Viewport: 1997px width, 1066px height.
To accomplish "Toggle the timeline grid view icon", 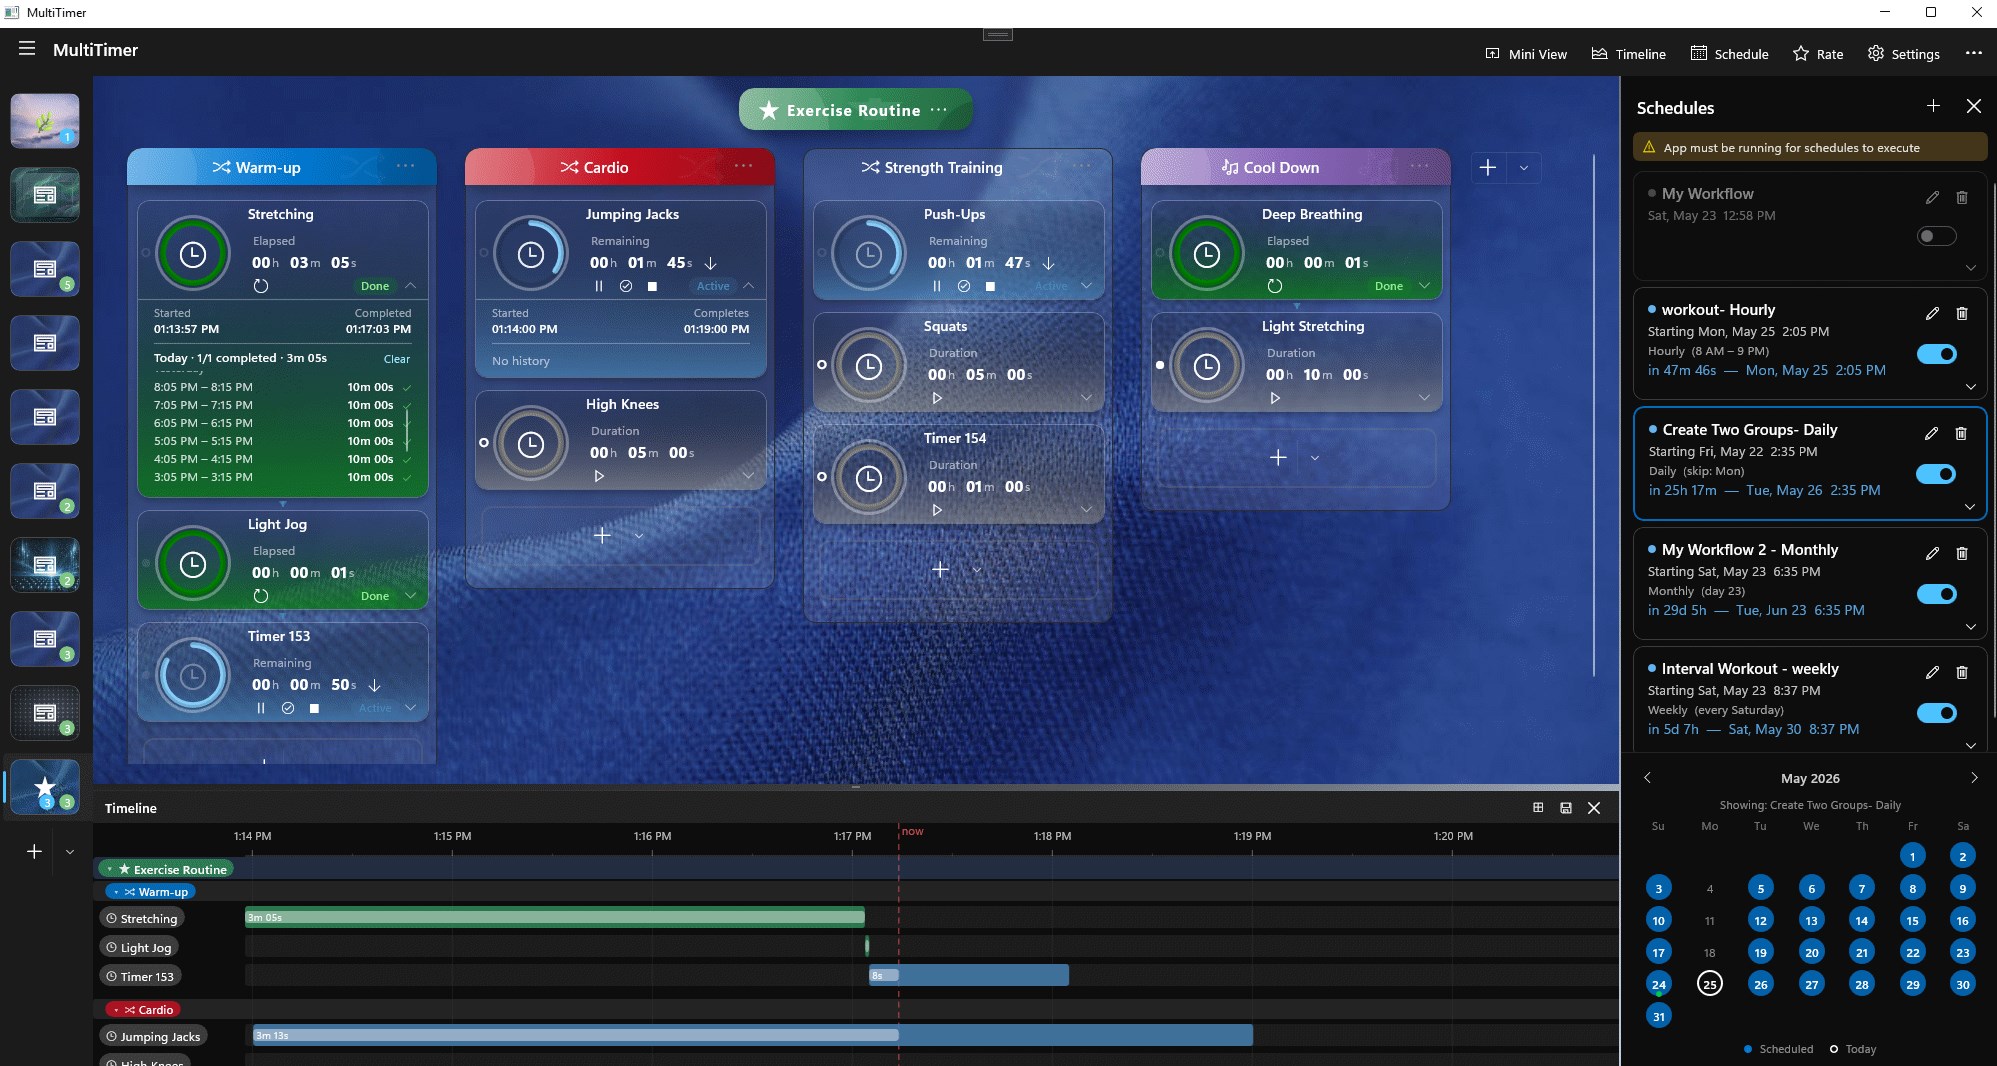I will [x=1538, y=808].
